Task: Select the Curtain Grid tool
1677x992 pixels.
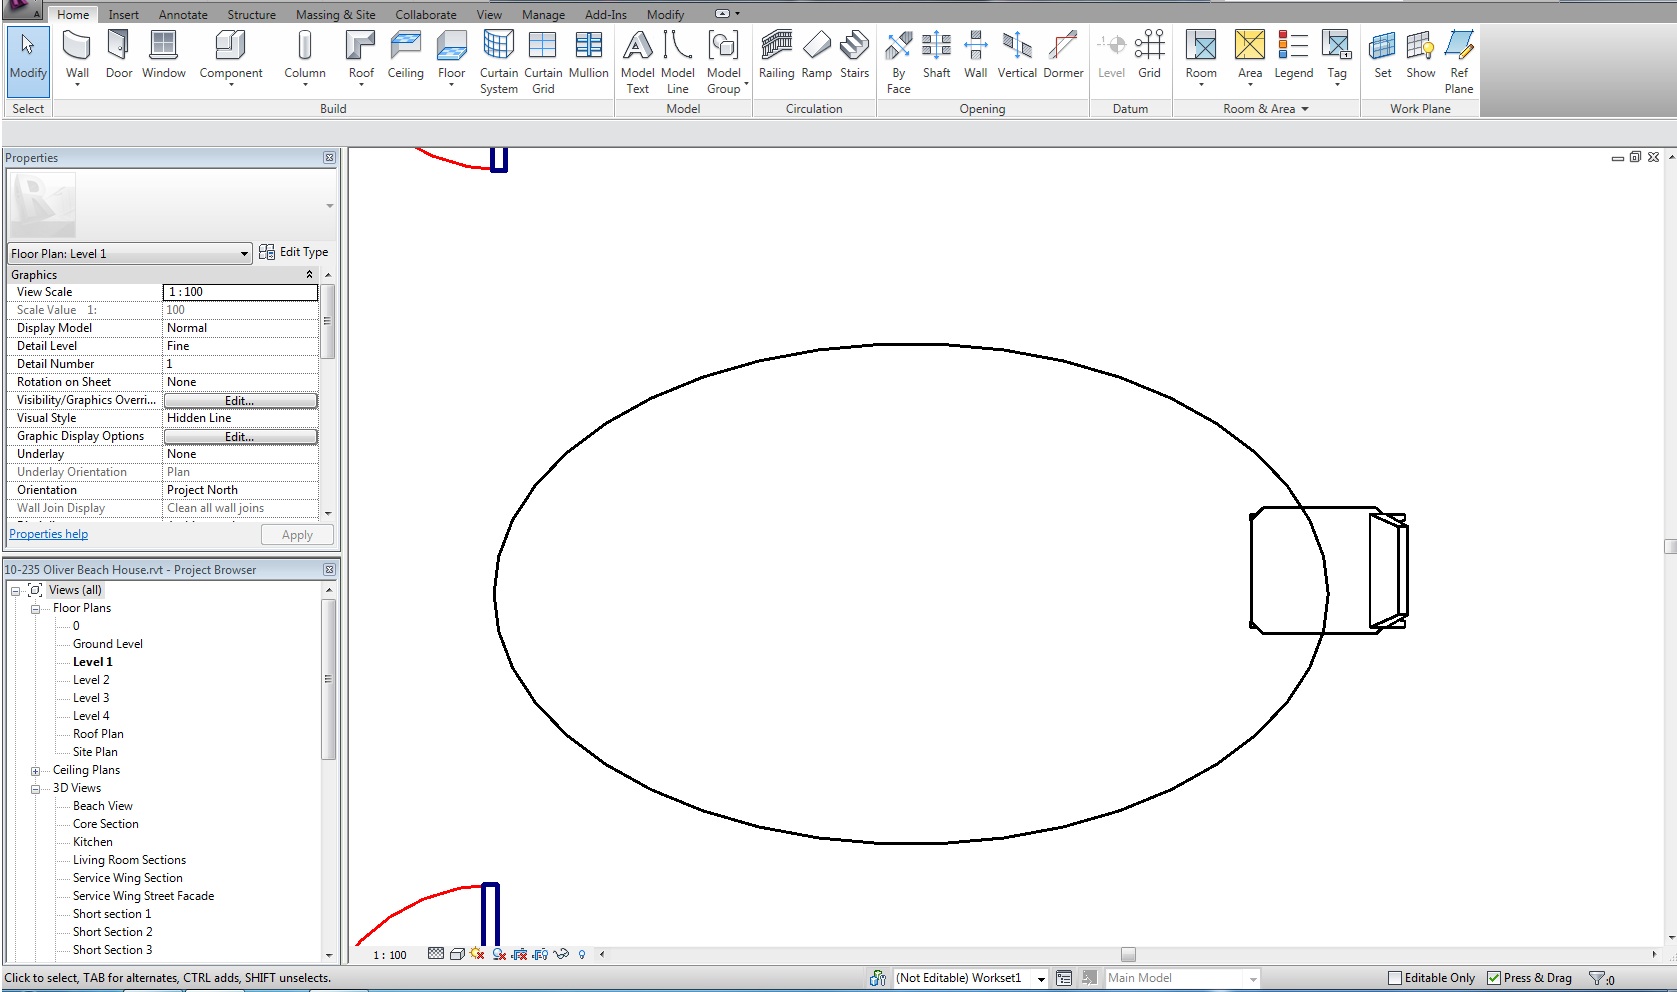Action: 543,60
